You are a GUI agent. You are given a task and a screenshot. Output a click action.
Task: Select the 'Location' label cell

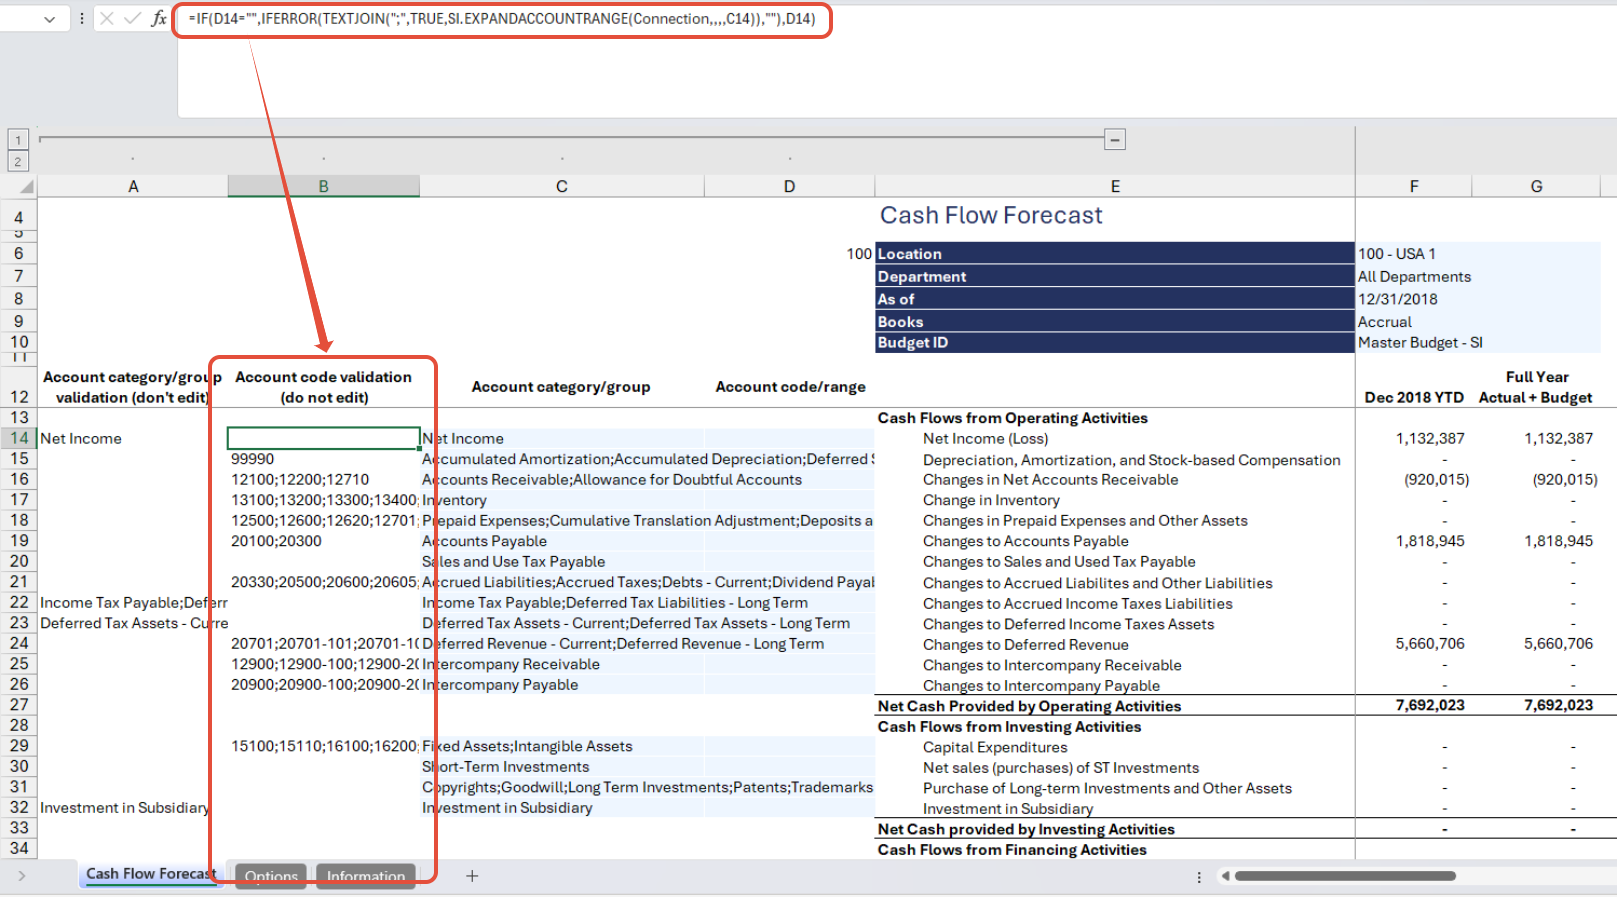(1115, 253)
